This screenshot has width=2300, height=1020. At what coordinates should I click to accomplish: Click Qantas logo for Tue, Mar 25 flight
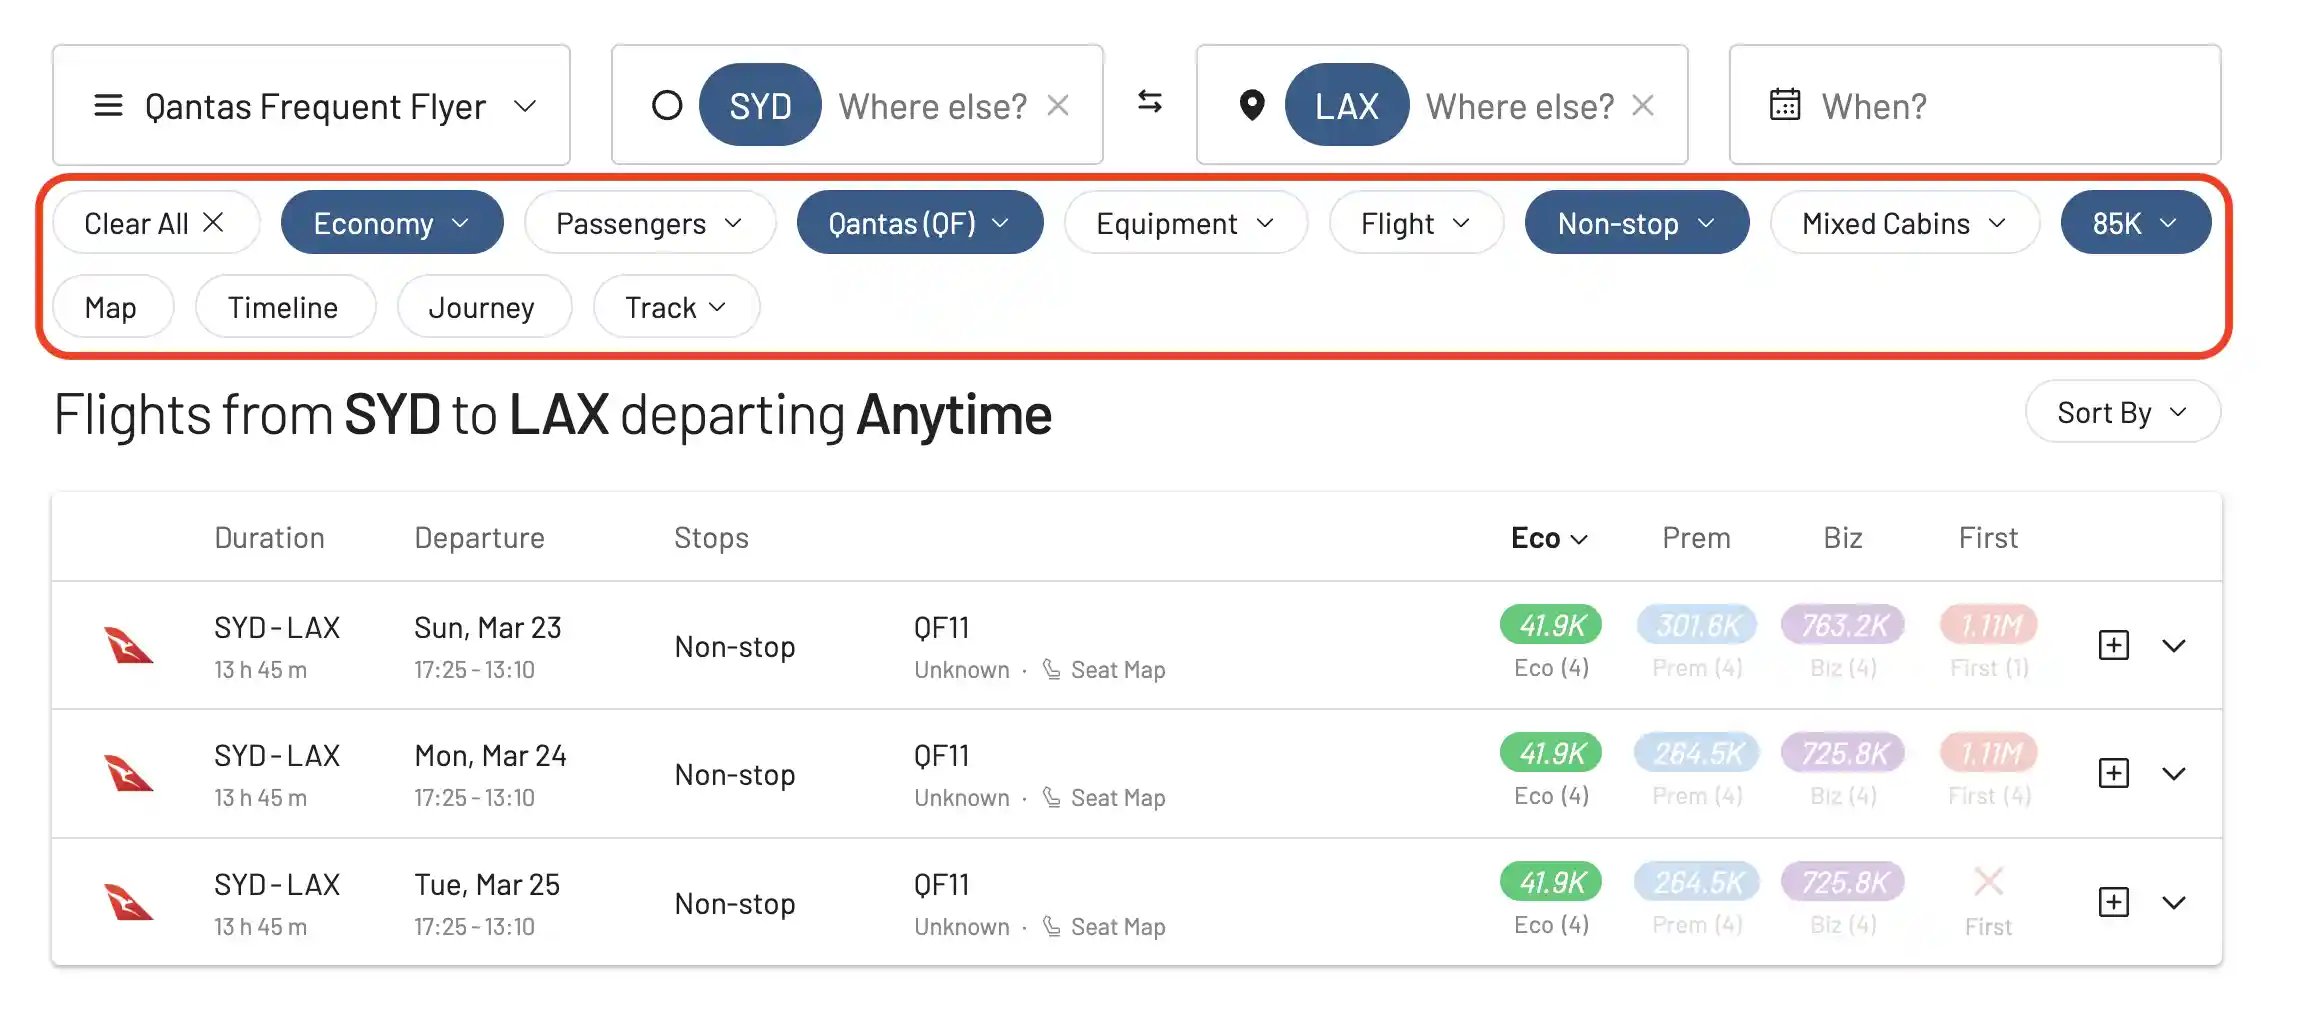click(x=129, y=902)
